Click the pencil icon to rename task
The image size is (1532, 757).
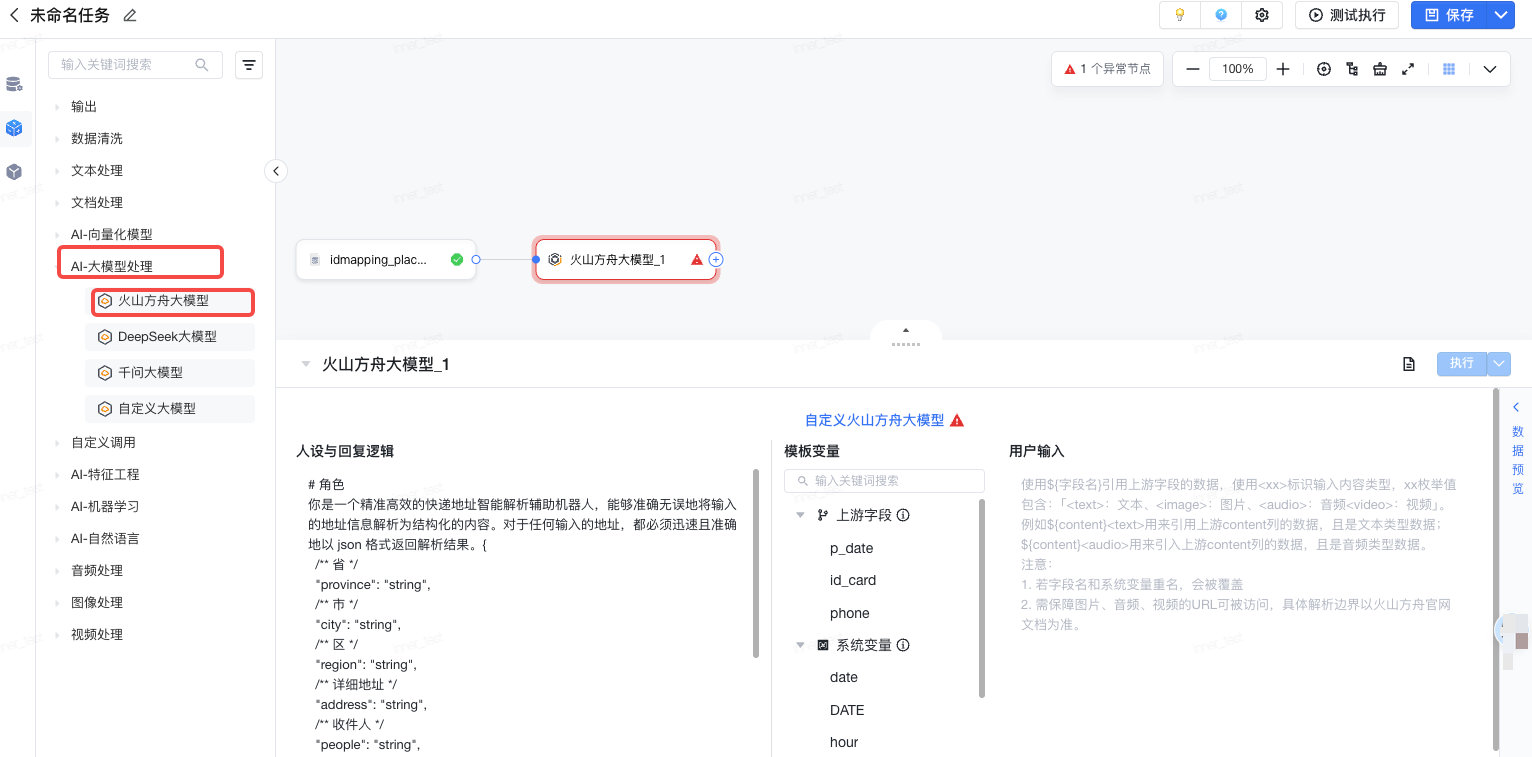(x=130, y=16)
